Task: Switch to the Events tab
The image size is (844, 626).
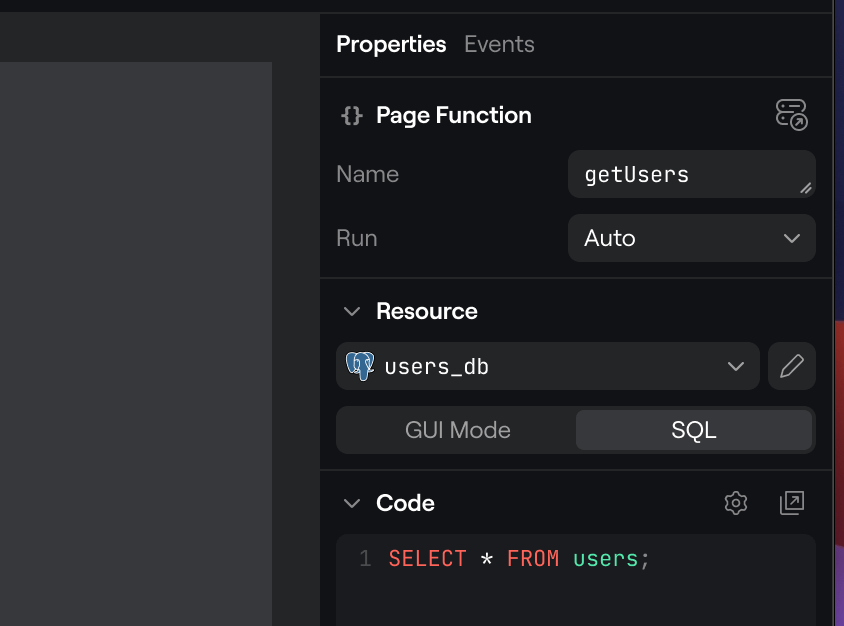Action: 499,44
